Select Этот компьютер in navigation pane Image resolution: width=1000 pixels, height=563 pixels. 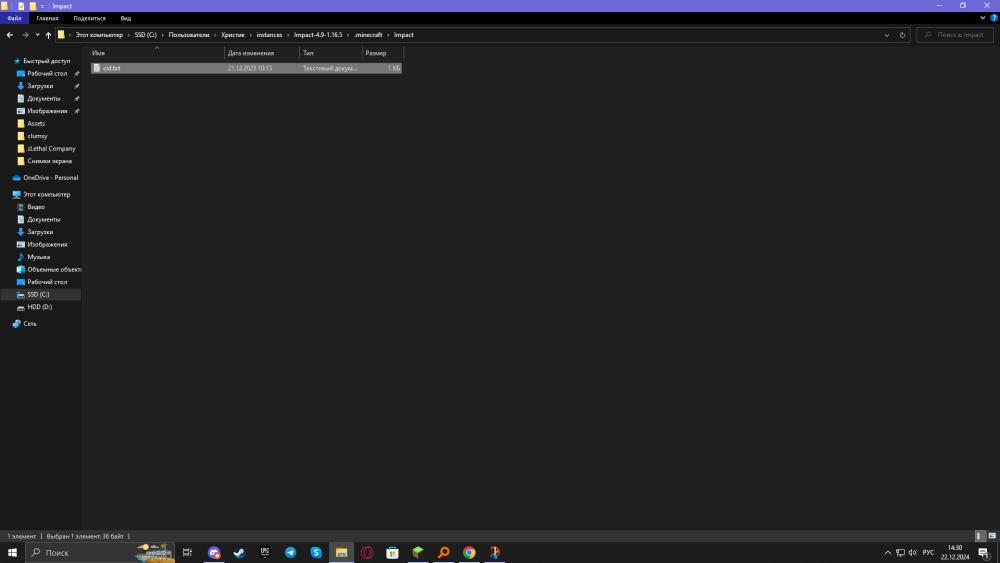pyautogui.click(x=47, y=194)
